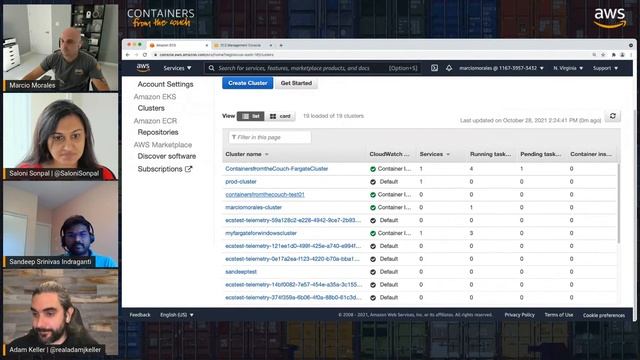Sort by Cluster name column arrow
640x360 pixels.
coord(267,154)
